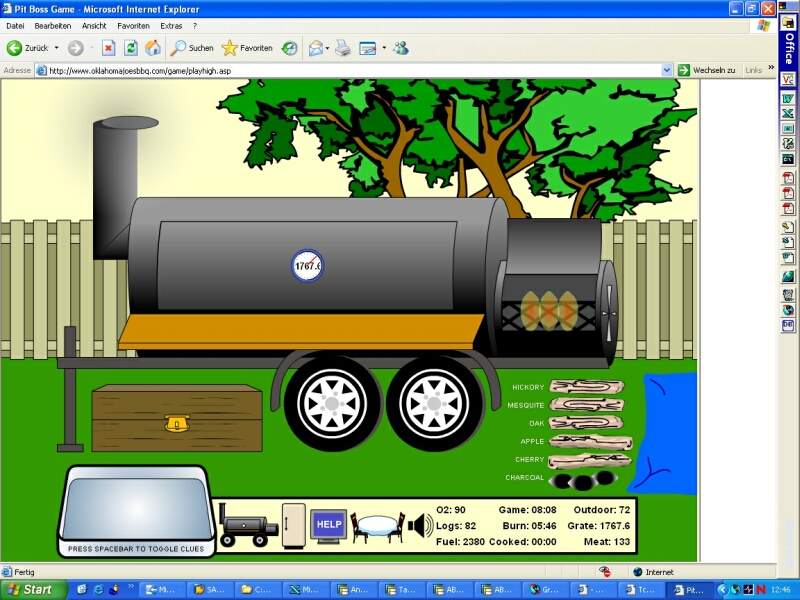Choose the apple wood log
The image size is (800, 600).
click(x=591, y=441)
